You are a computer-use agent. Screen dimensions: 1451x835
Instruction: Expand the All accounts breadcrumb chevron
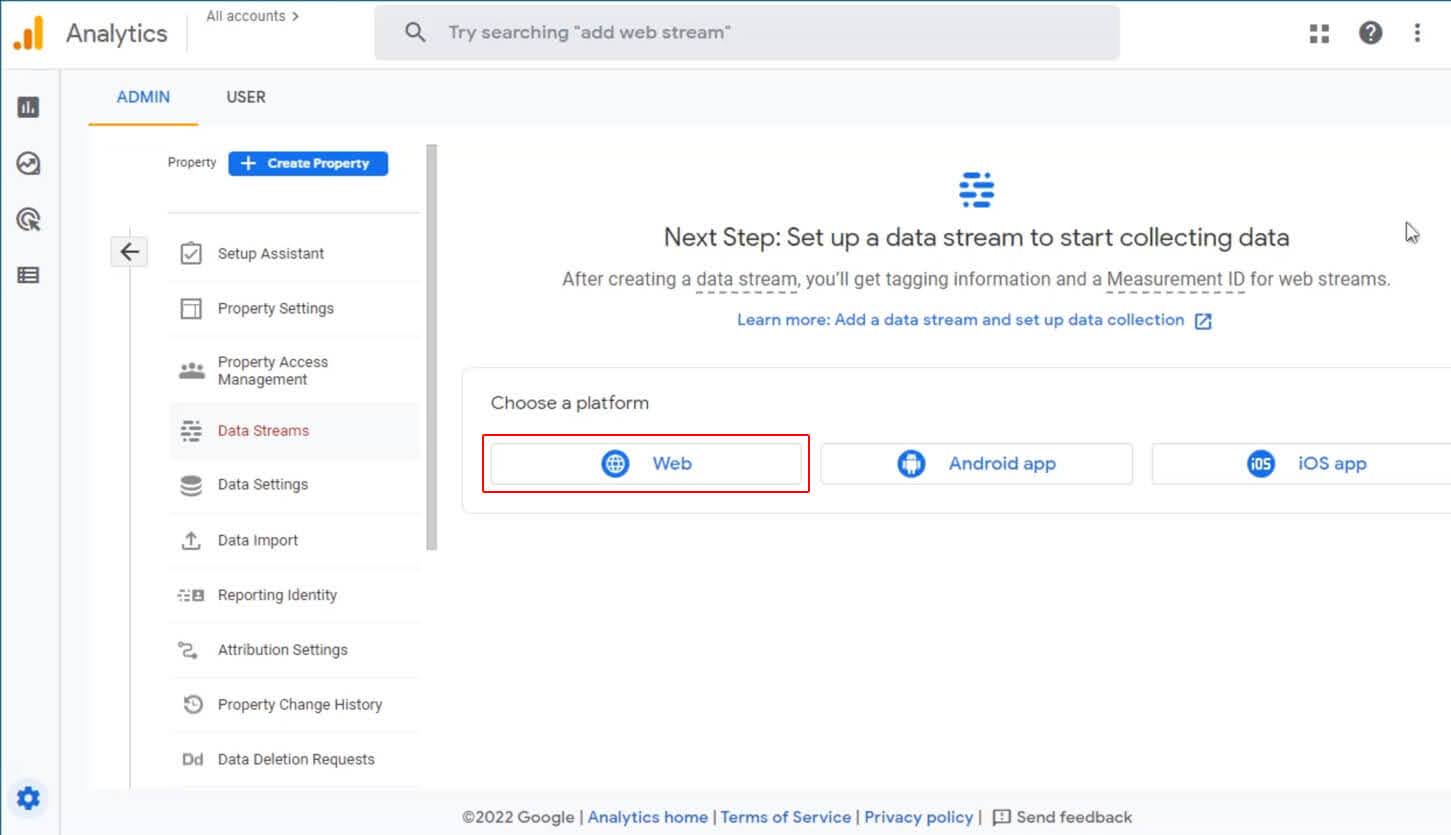click(295, 16)
